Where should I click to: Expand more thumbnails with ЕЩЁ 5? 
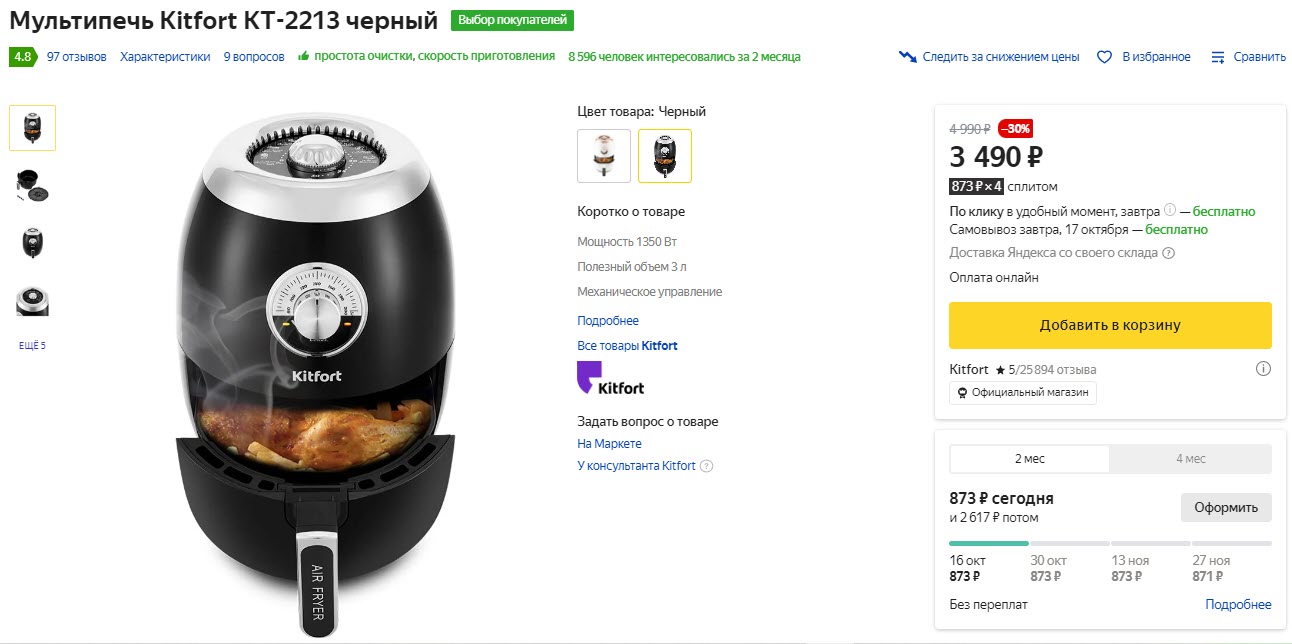tap(32, 346)
